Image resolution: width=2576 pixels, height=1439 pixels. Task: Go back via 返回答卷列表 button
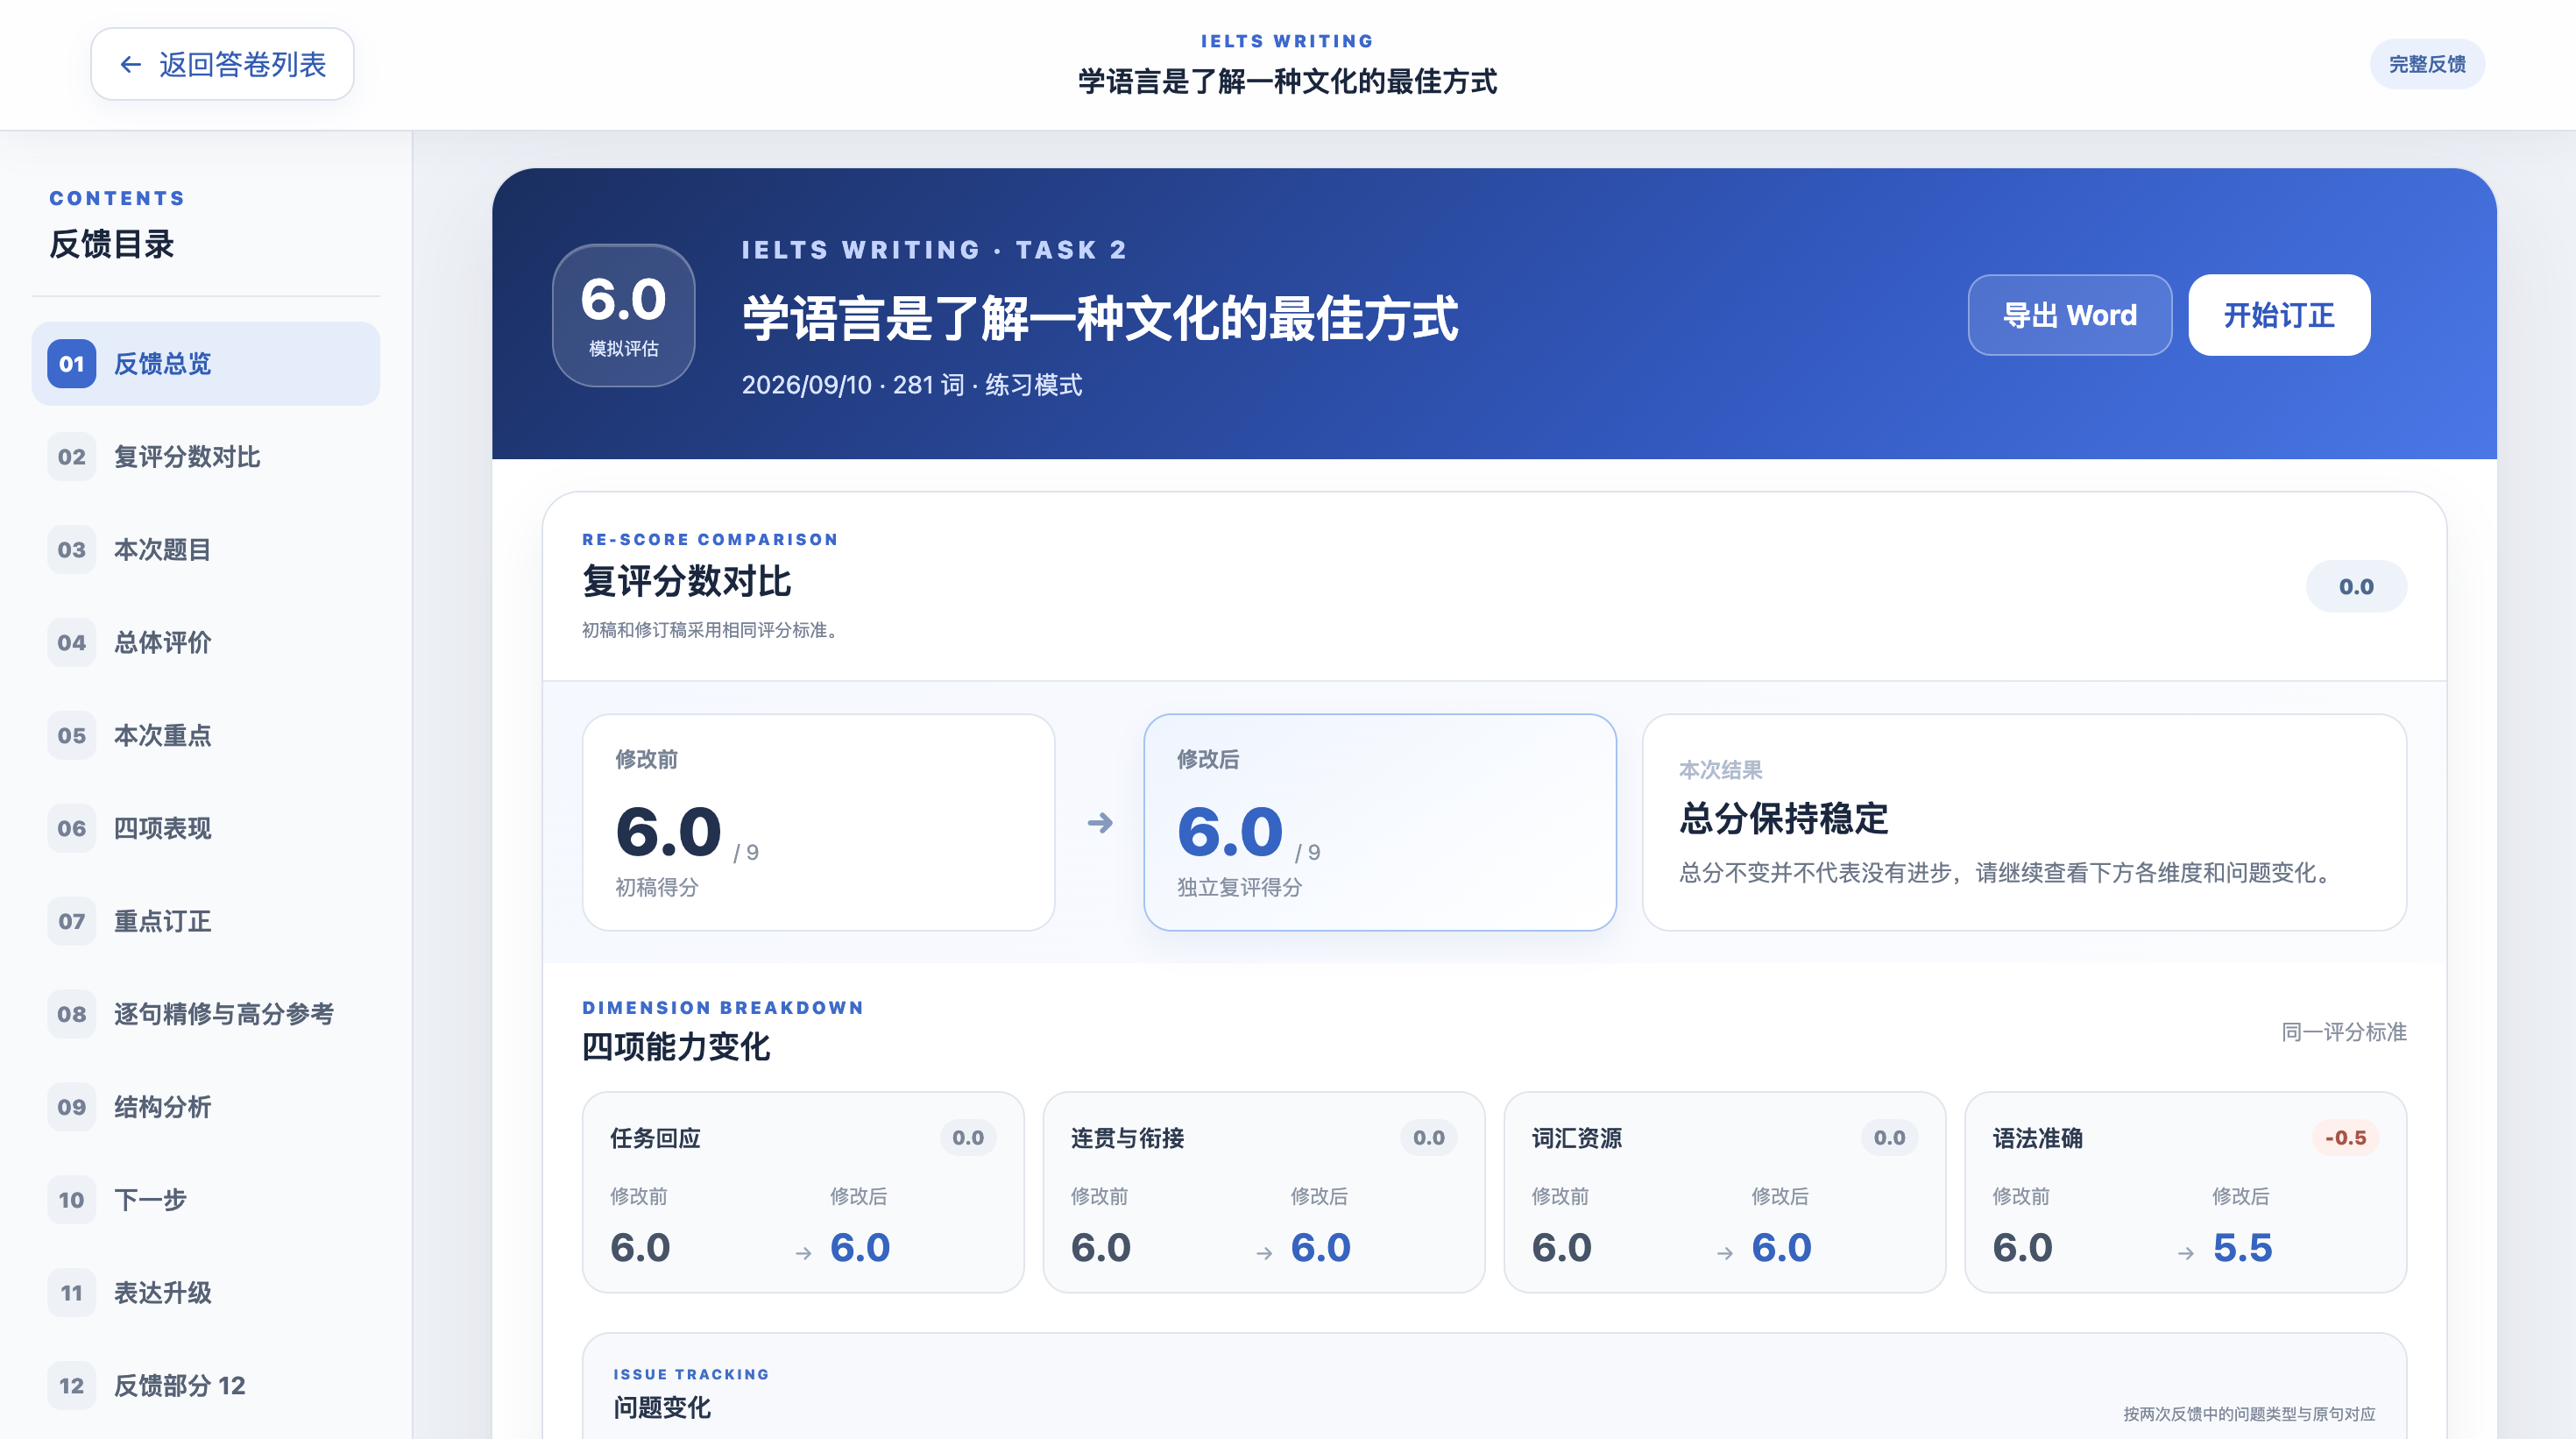[222, 64]
